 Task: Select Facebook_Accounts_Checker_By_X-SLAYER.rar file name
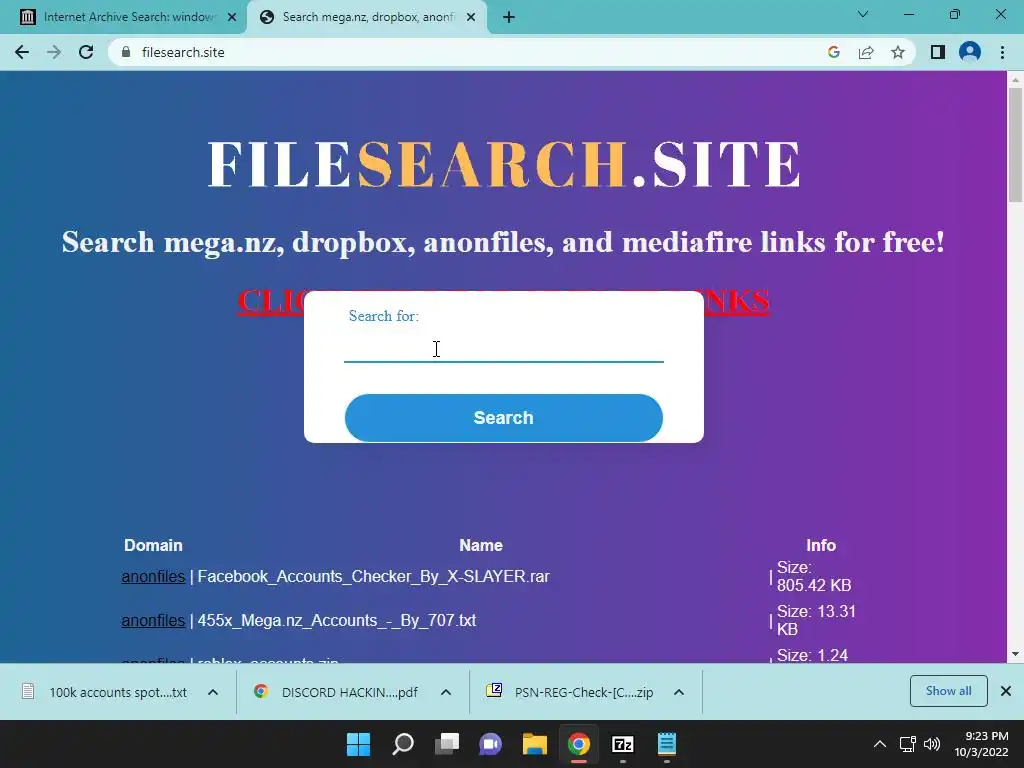pos(374,577)
